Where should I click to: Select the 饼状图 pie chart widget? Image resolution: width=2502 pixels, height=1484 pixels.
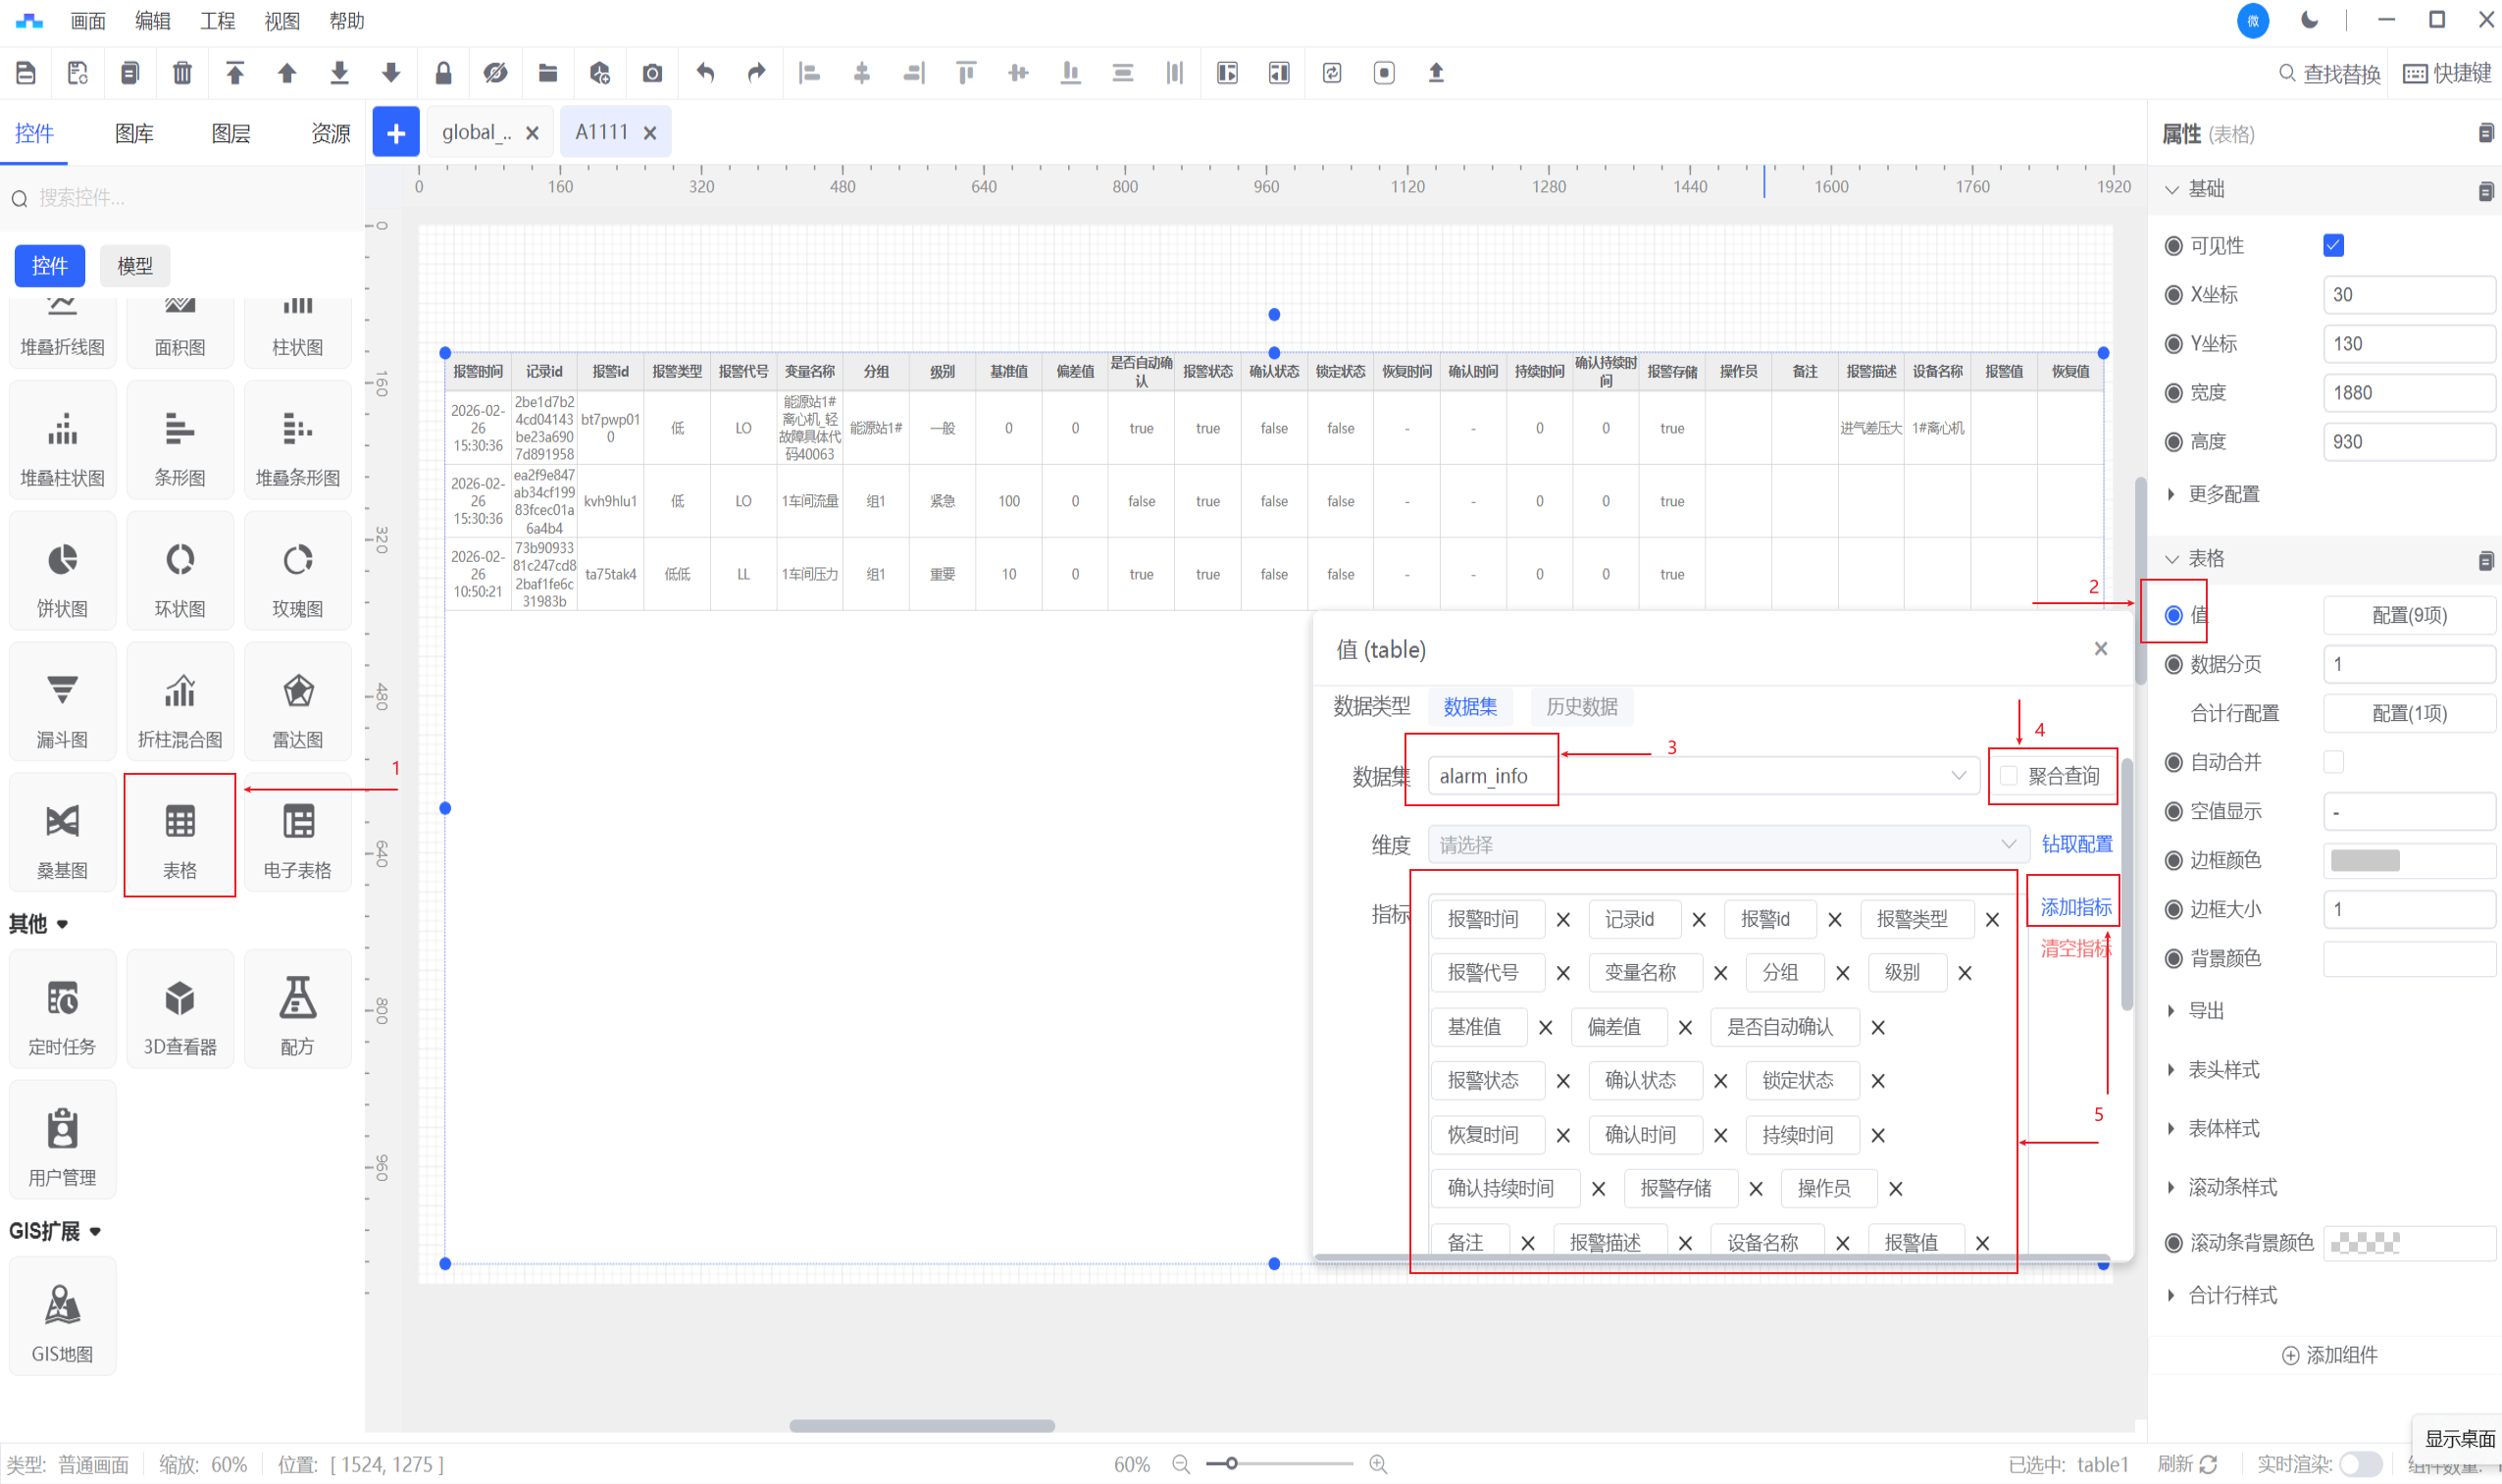(x=62, y=572)
